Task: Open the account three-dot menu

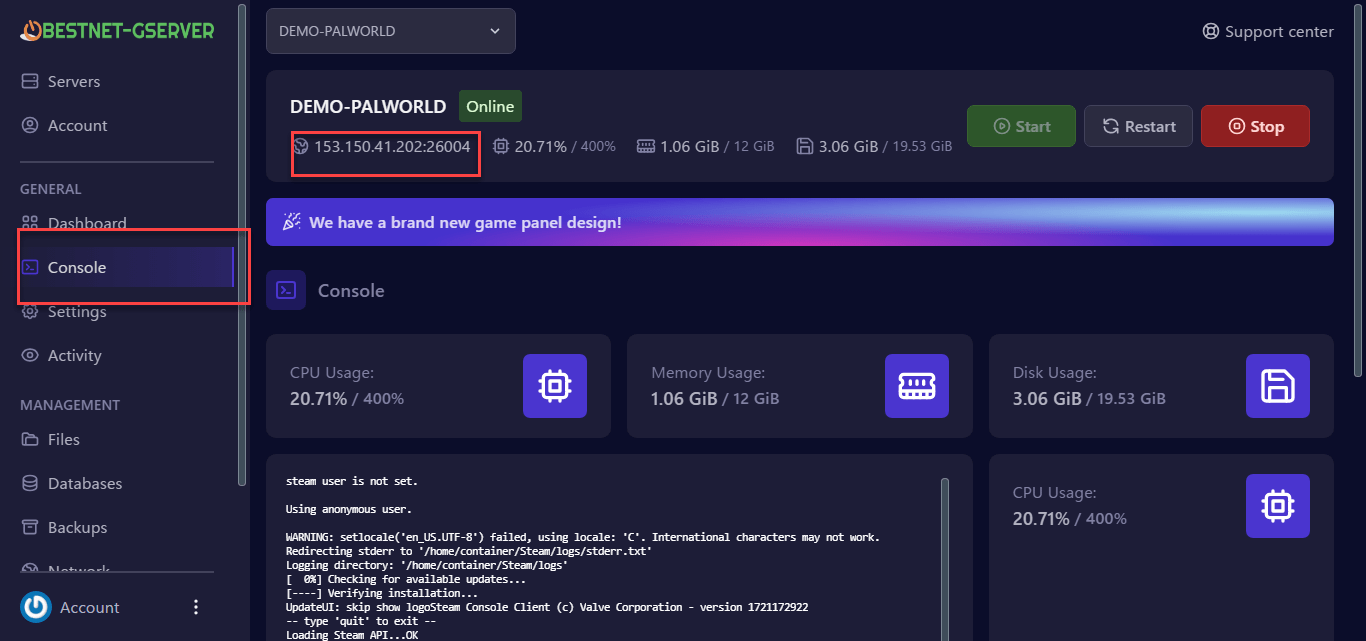Action: point(196,607)
